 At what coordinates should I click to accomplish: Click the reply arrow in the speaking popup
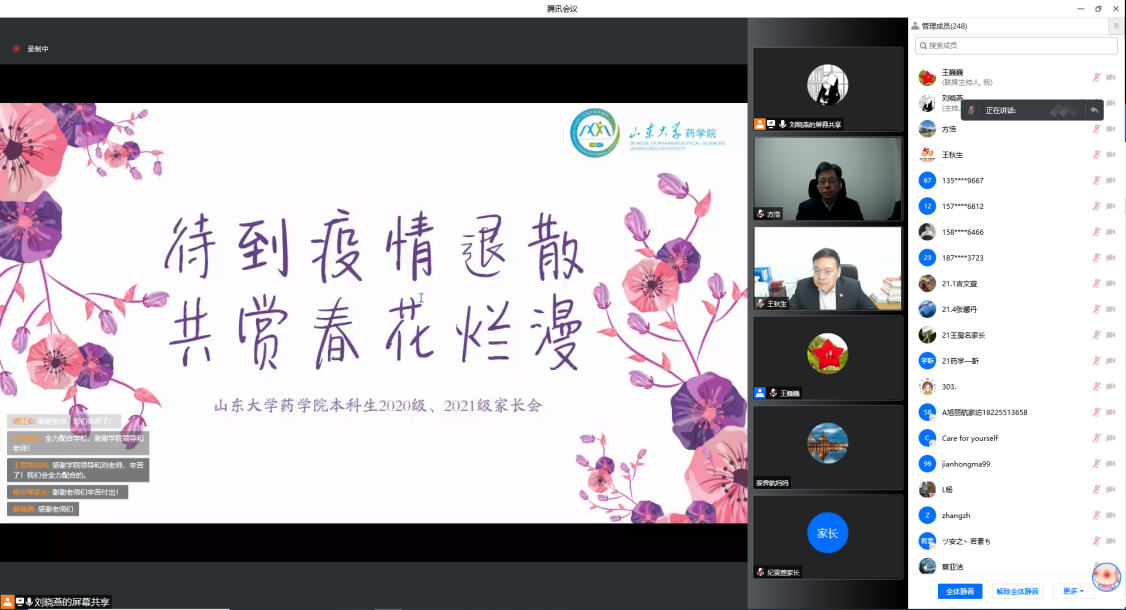pos(1094,110)
